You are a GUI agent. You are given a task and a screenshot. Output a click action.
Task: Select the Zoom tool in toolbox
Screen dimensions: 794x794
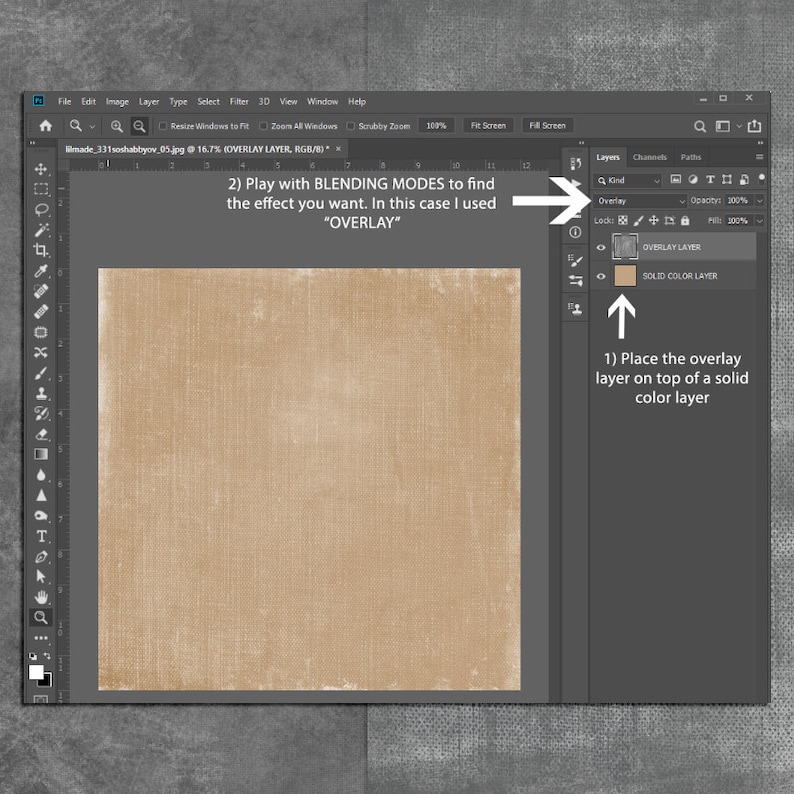tap(41, 617)
